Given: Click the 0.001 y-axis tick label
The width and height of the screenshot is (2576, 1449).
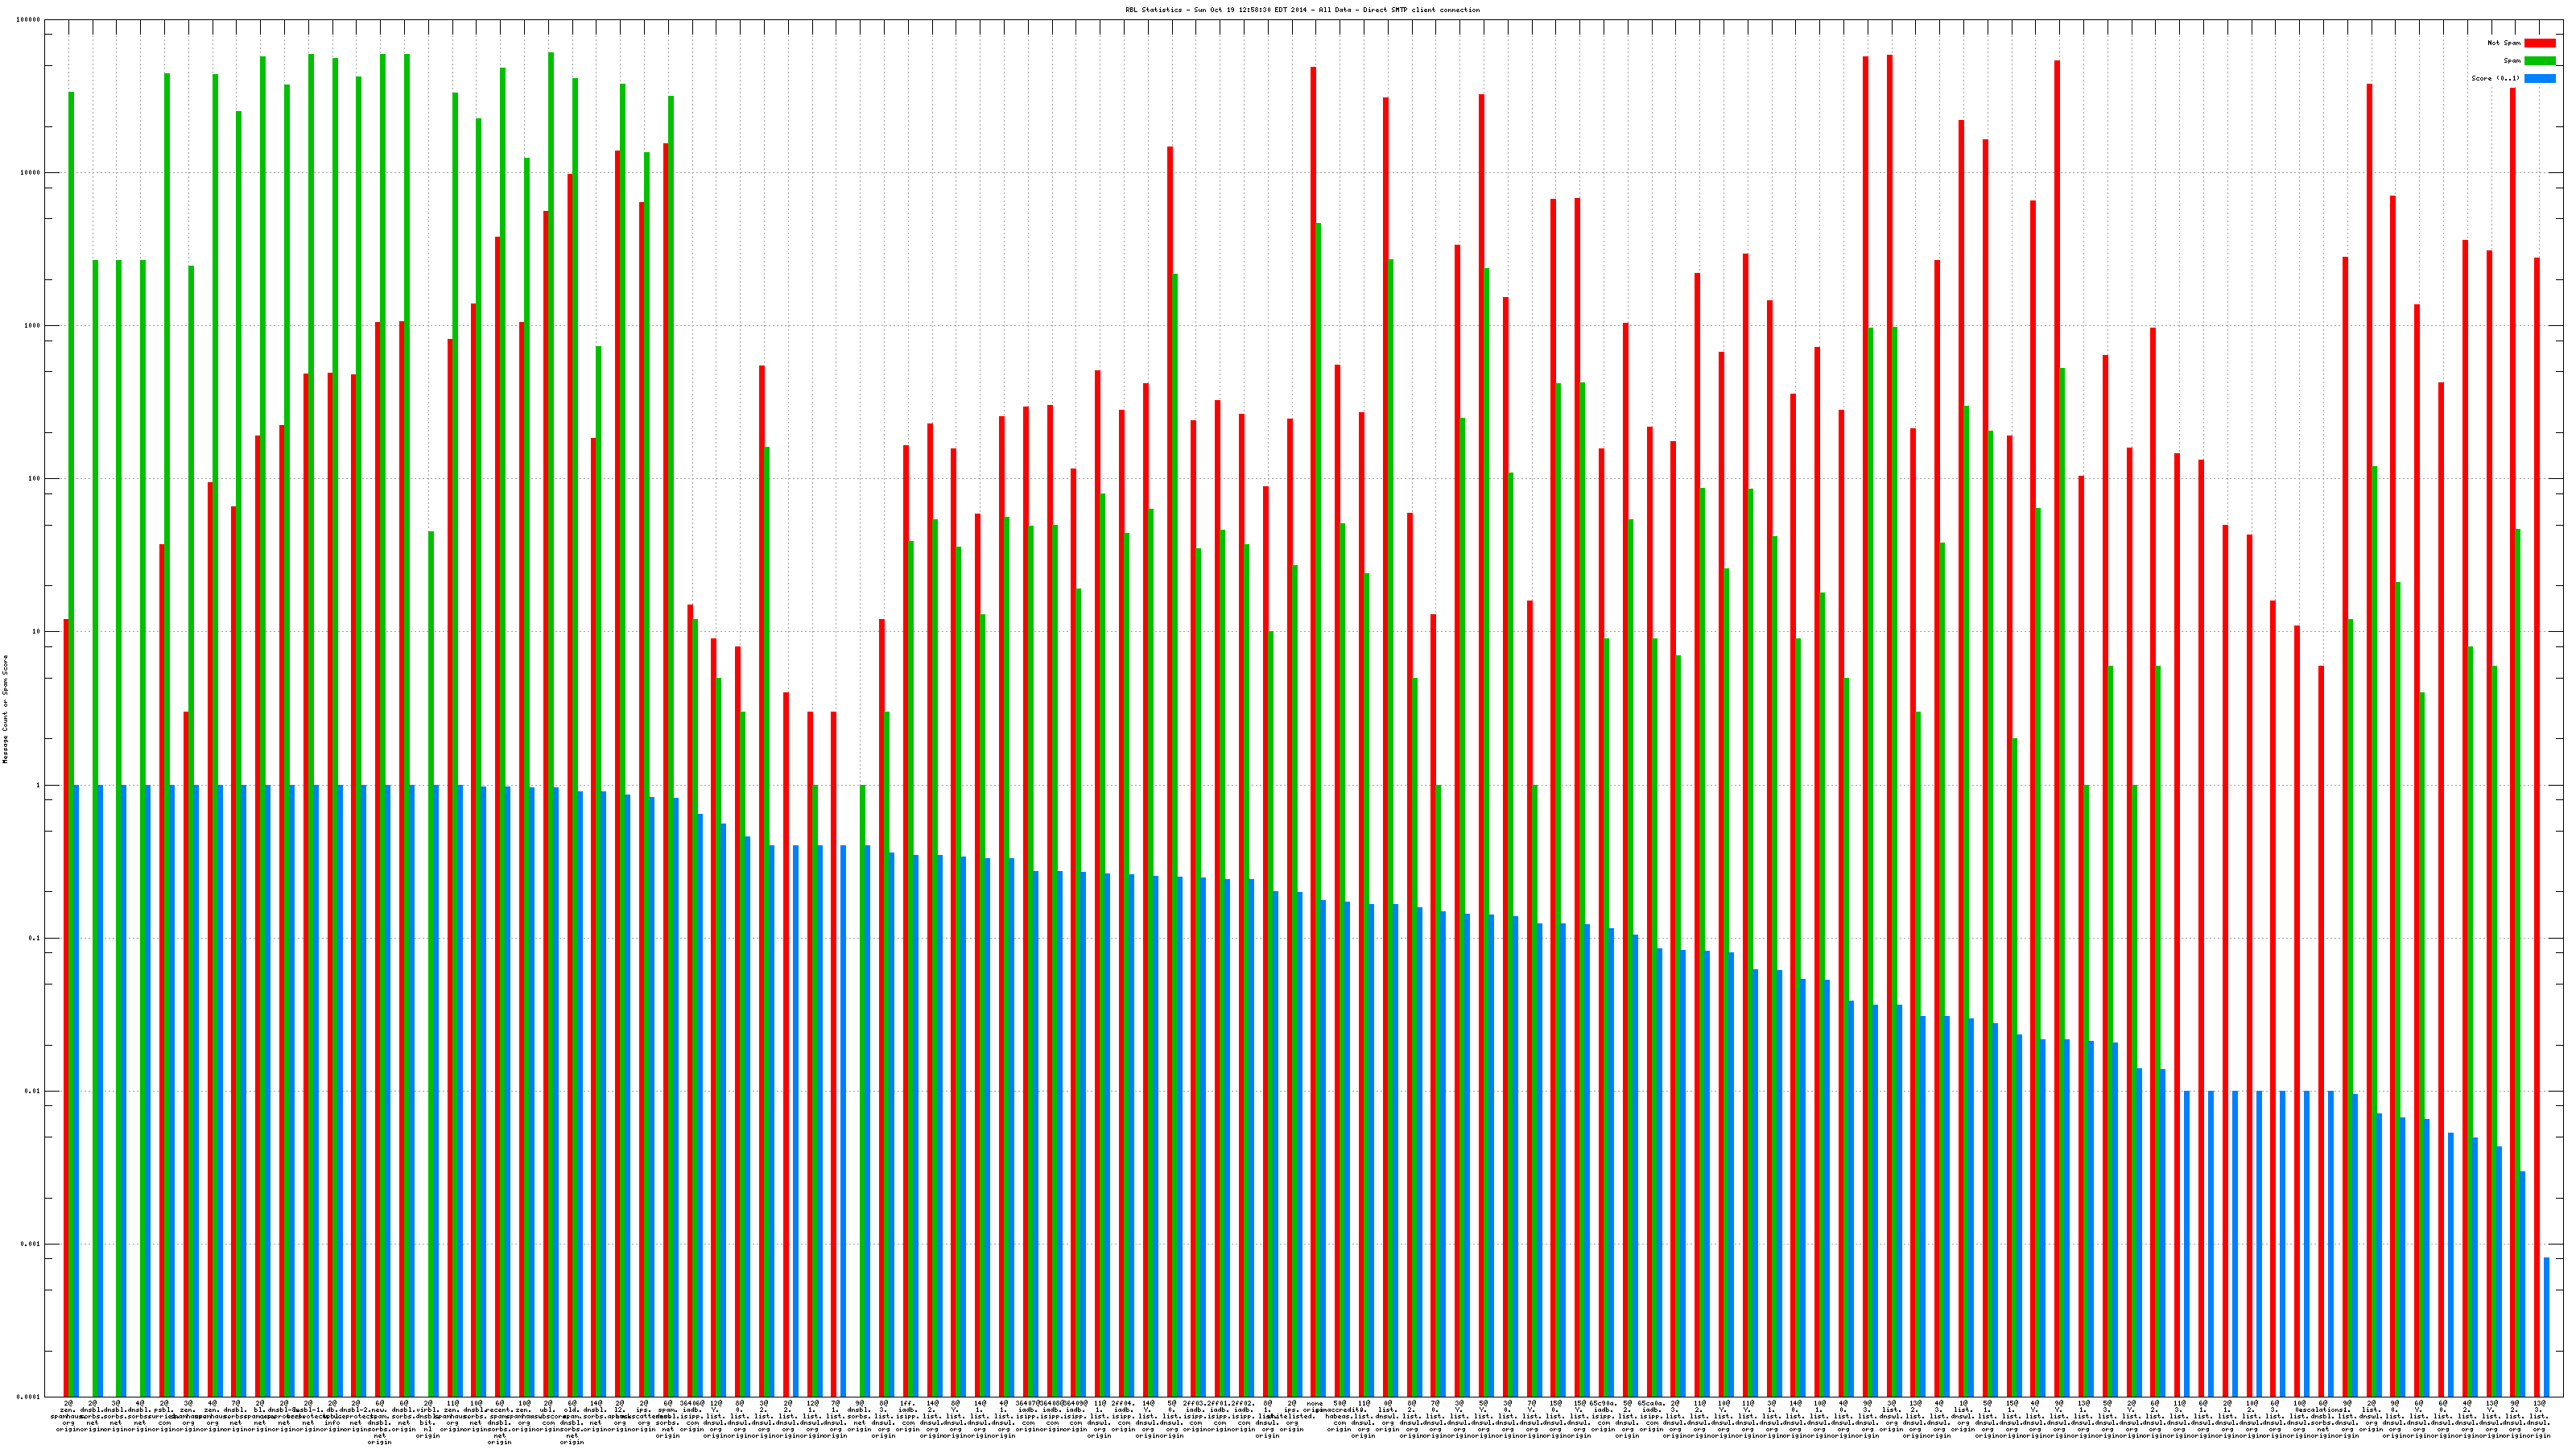Looking at the screenshot, I should (31, 1244).
